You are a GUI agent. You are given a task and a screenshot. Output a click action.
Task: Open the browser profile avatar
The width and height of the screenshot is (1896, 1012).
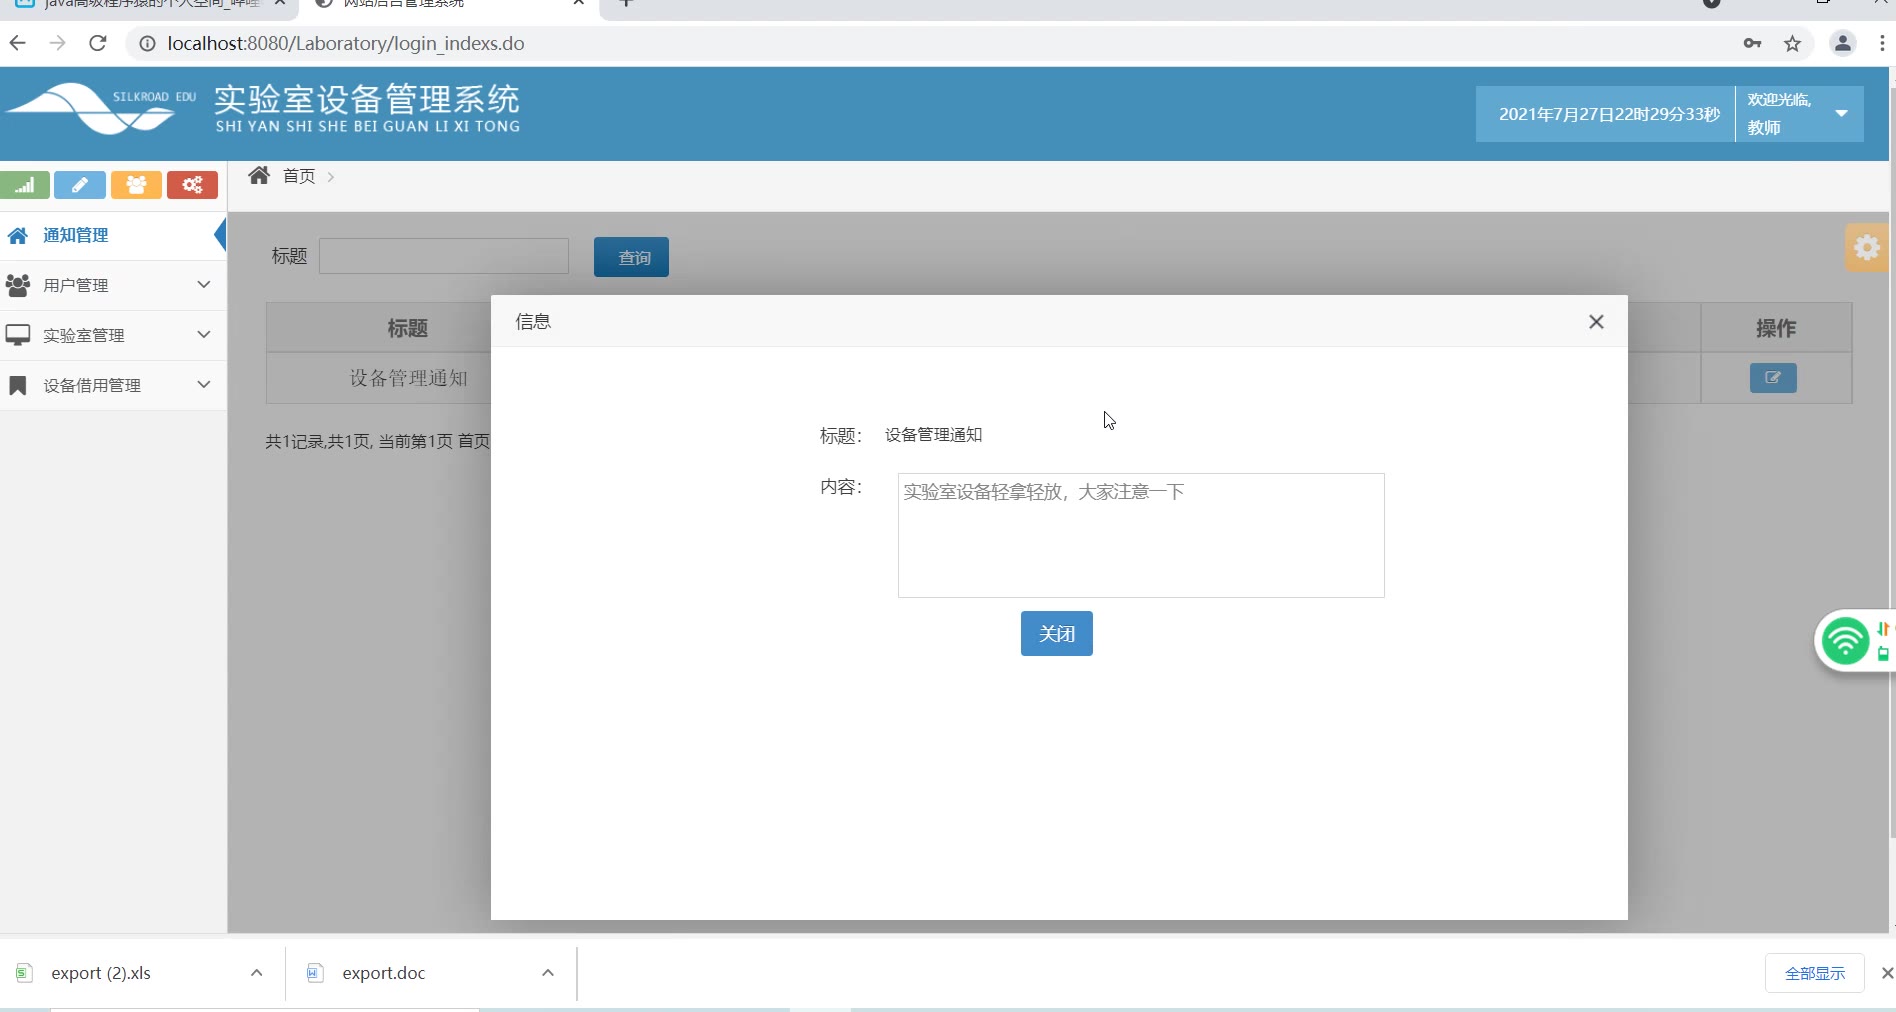(x=1842, y=44)
